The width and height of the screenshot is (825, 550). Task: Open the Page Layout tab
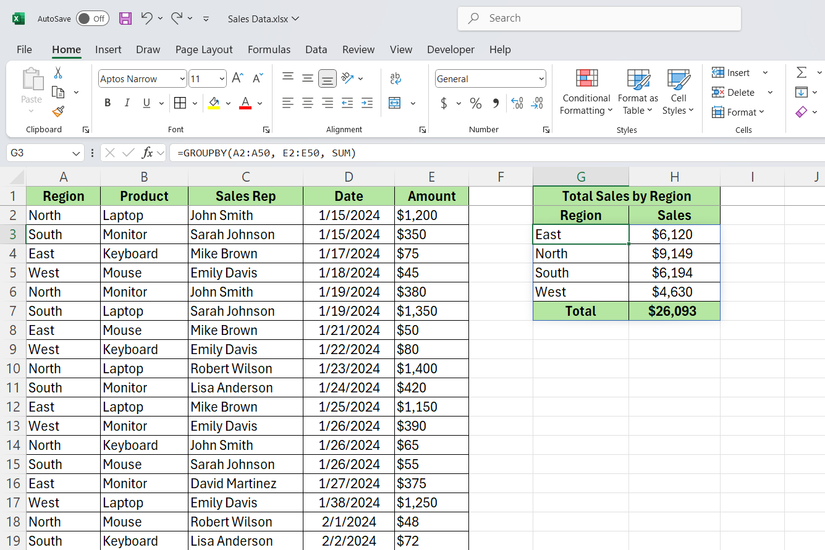[x=203, y=49]
